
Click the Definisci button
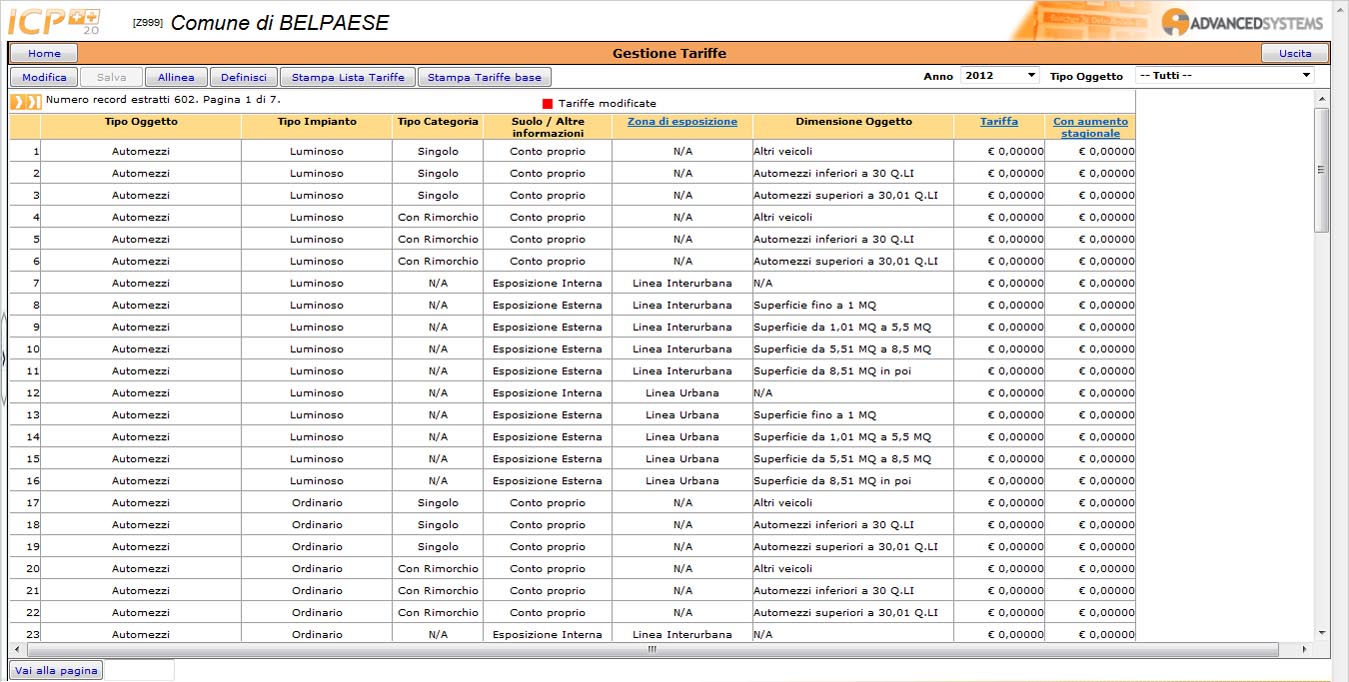point(244,77)
